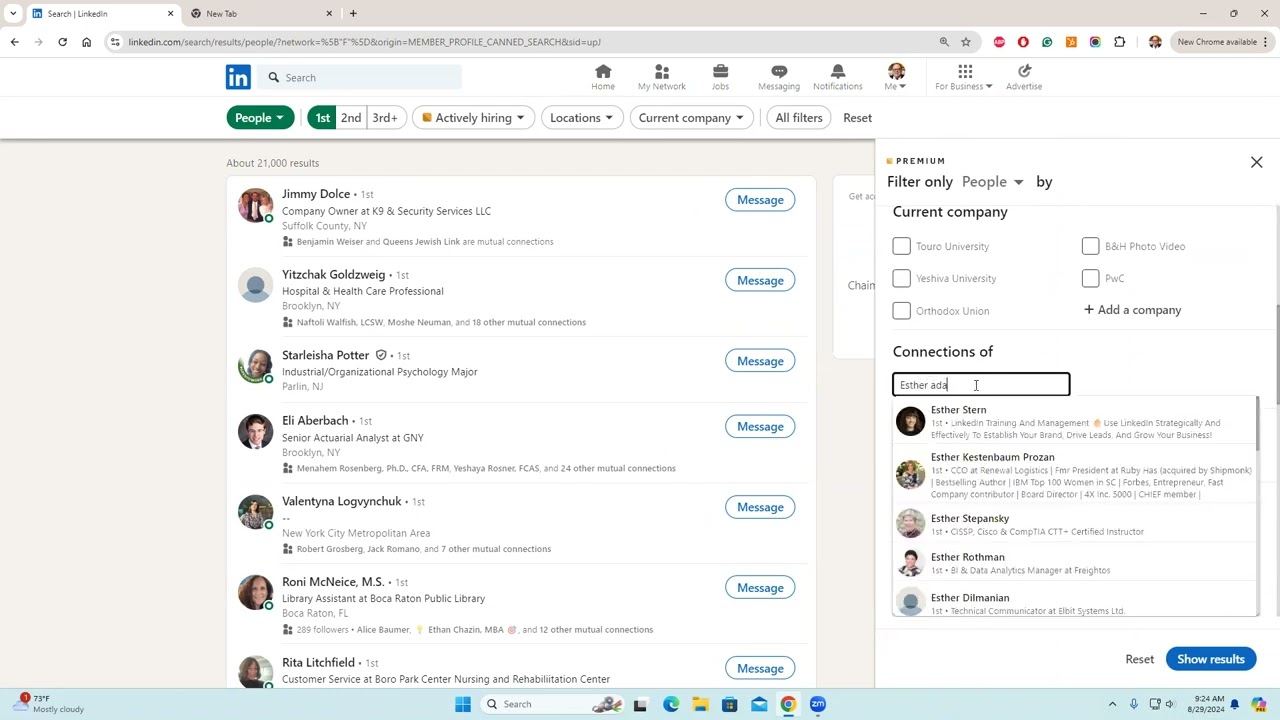The image size is (1280, 720).
Task: Expand Filter only People dropdown
Action: point(993,182)
